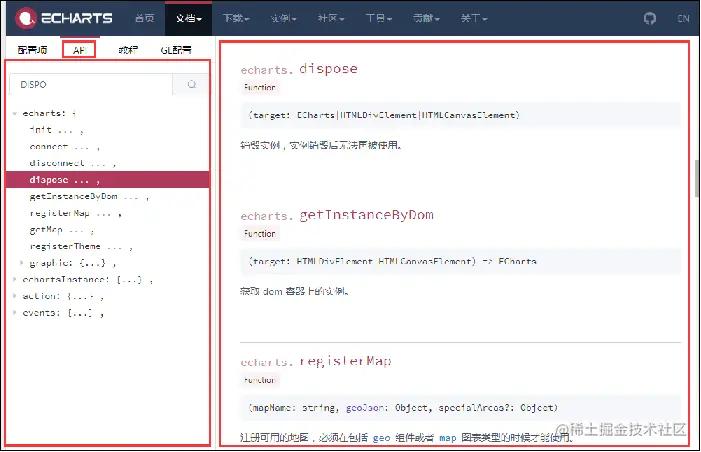Expand the graphic tree node
Viewport: 701px width, 452px height.
pyautogui.click(x=21, y=263)
